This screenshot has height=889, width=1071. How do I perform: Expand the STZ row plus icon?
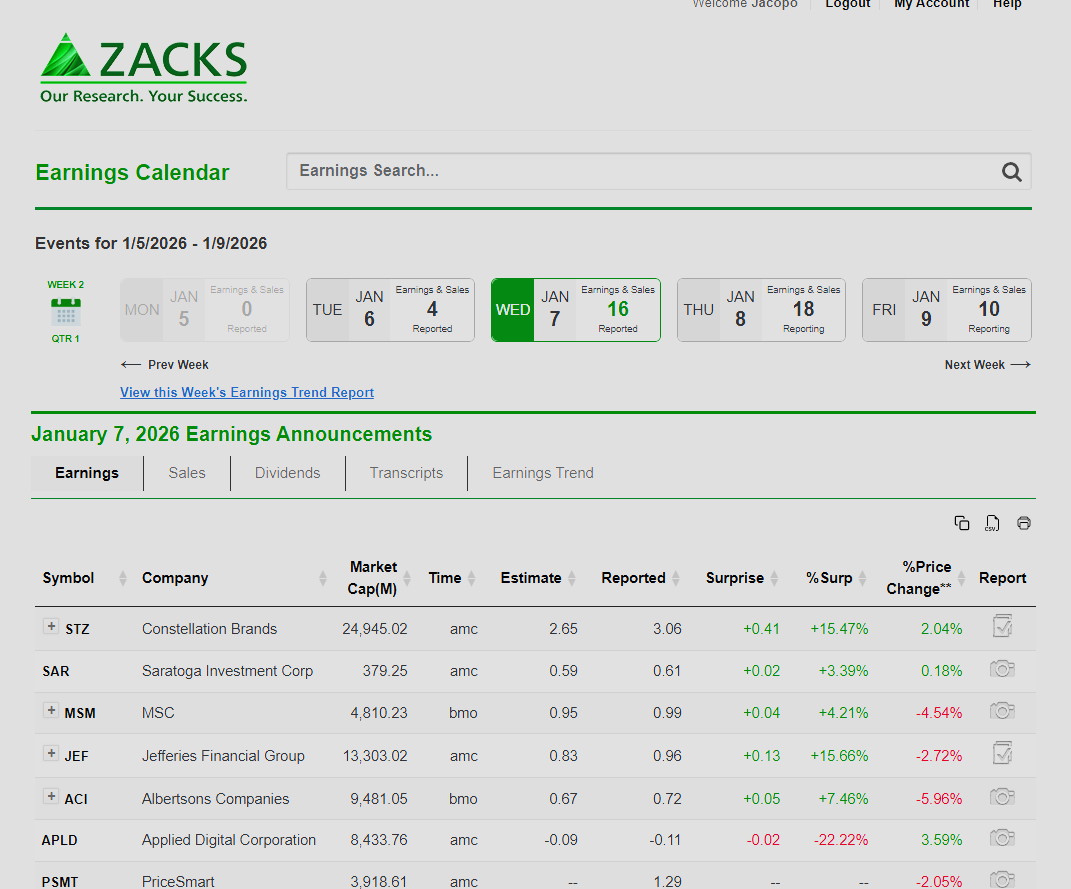(51, 626)
